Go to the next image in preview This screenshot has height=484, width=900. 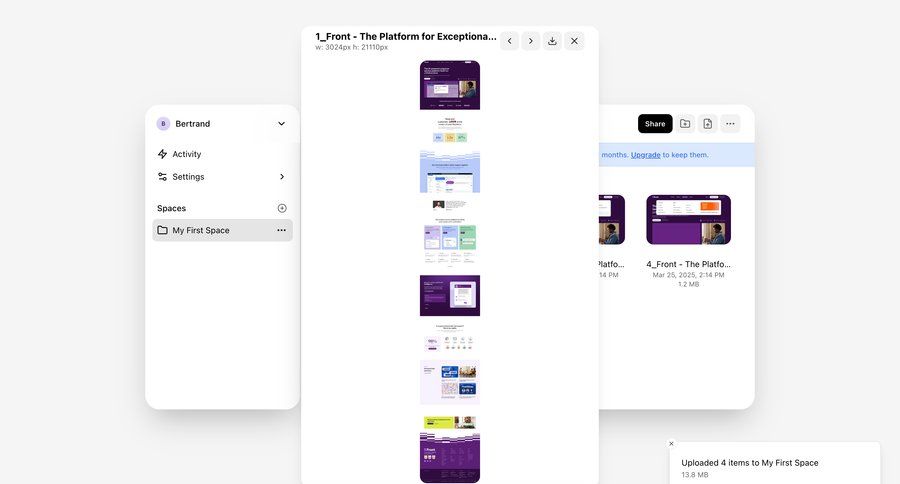pyautogui.click(x=530, y=41)
